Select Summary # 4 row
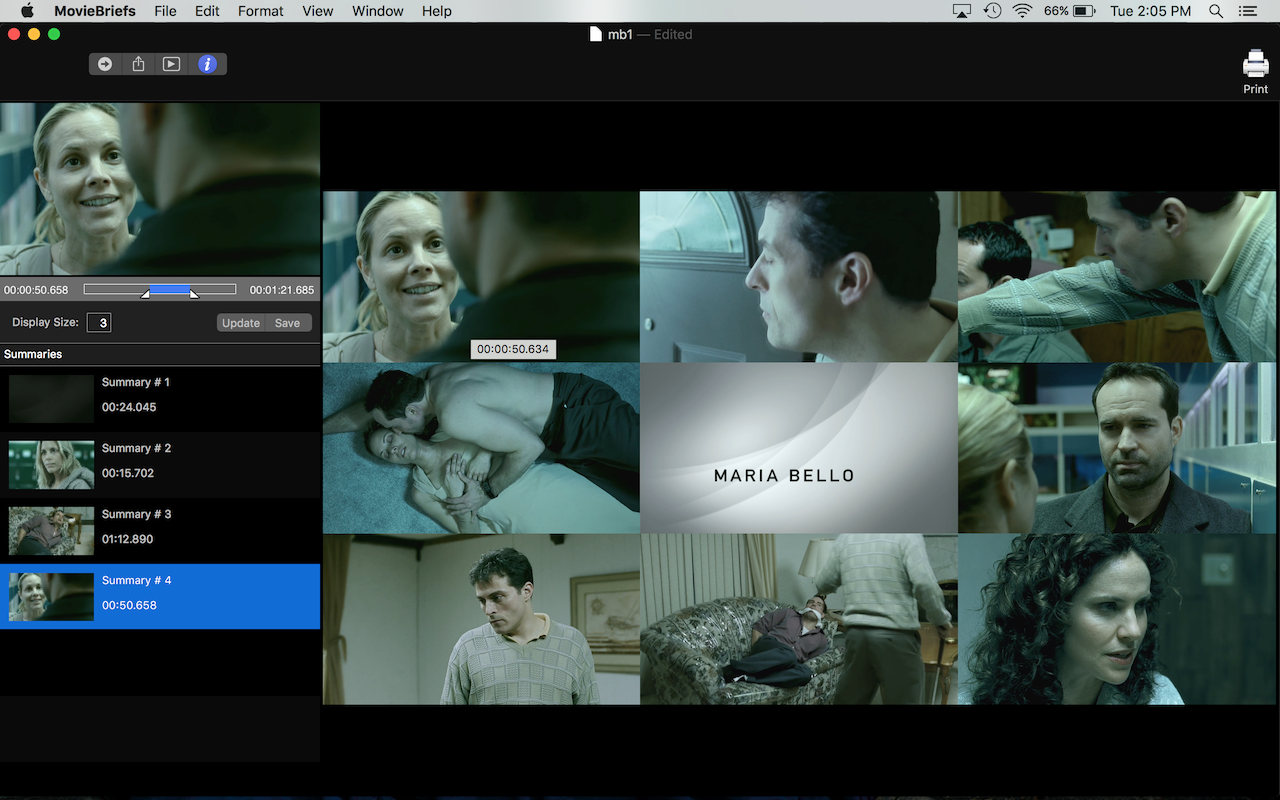 pos(160,597)
